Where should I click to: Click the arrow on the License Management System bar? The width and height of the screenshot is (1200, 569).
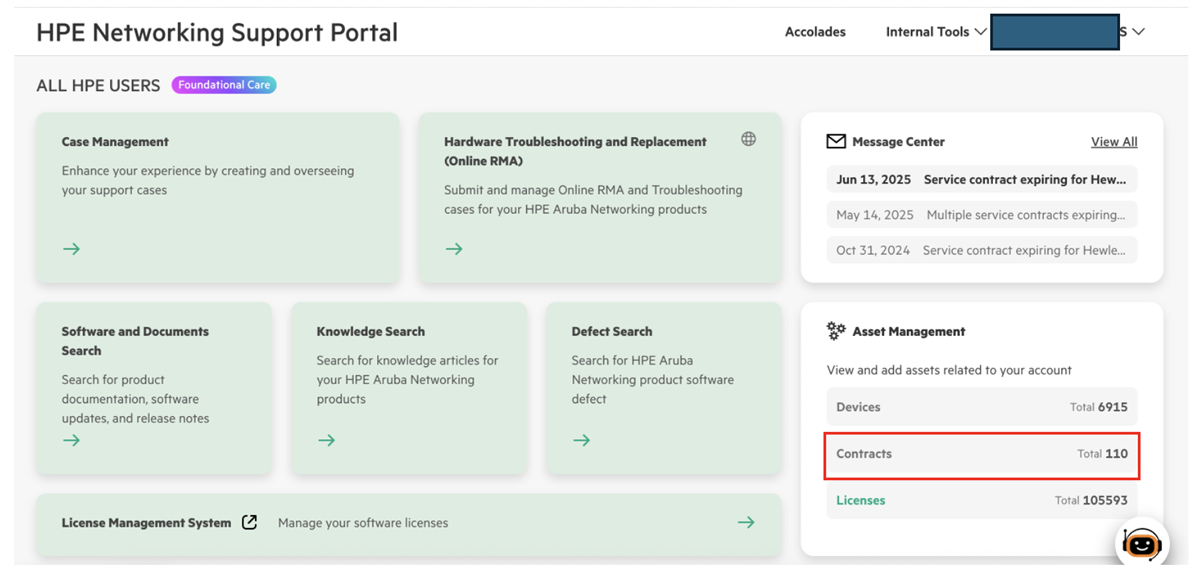[746, 522]
